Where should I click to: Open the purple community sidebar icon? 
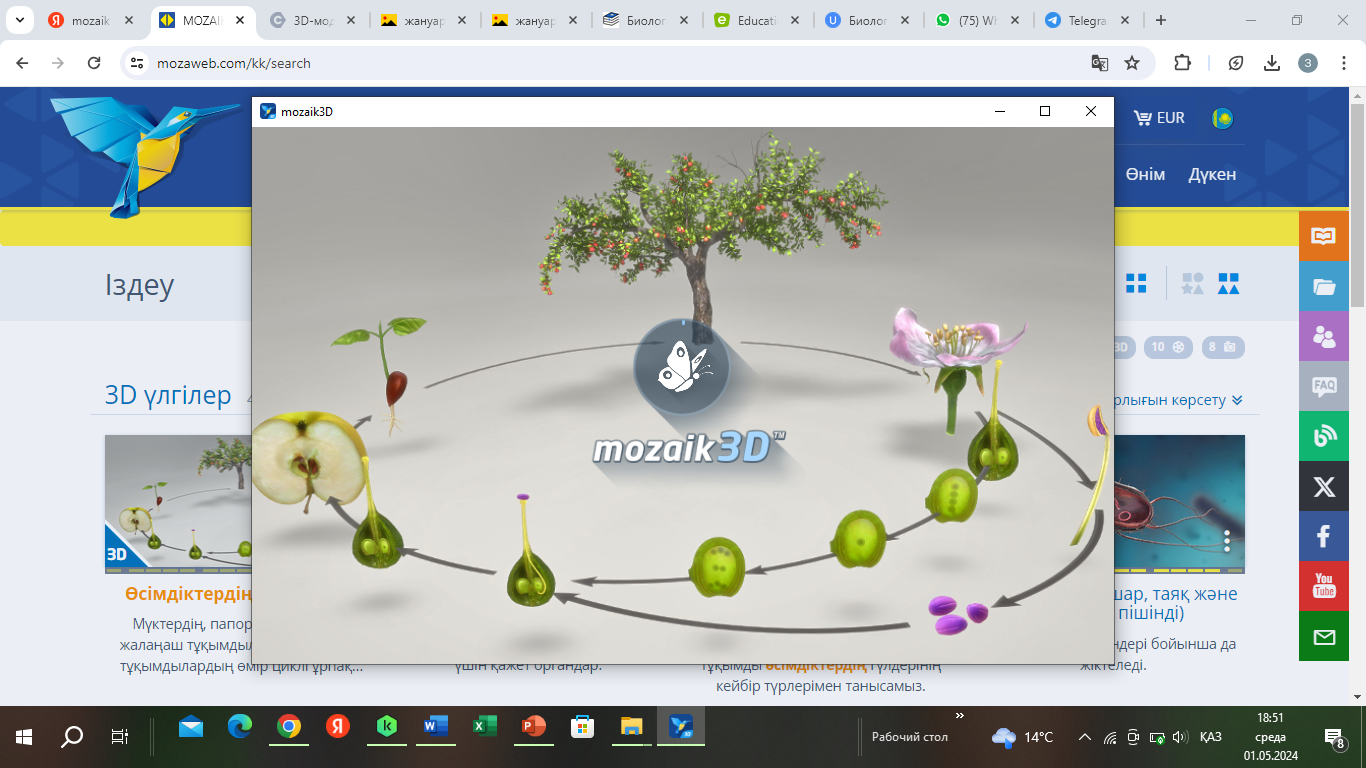pyautogui.click(x=1324, y=337)
